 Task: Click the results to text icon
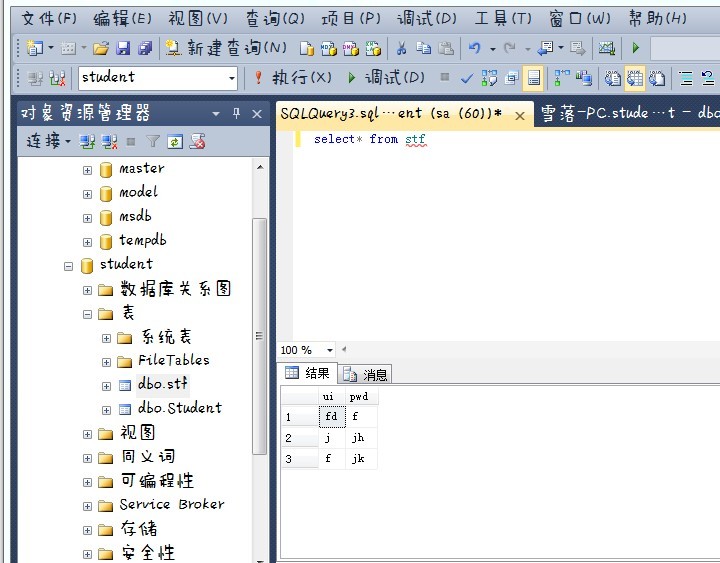click(x=613, y=78)
